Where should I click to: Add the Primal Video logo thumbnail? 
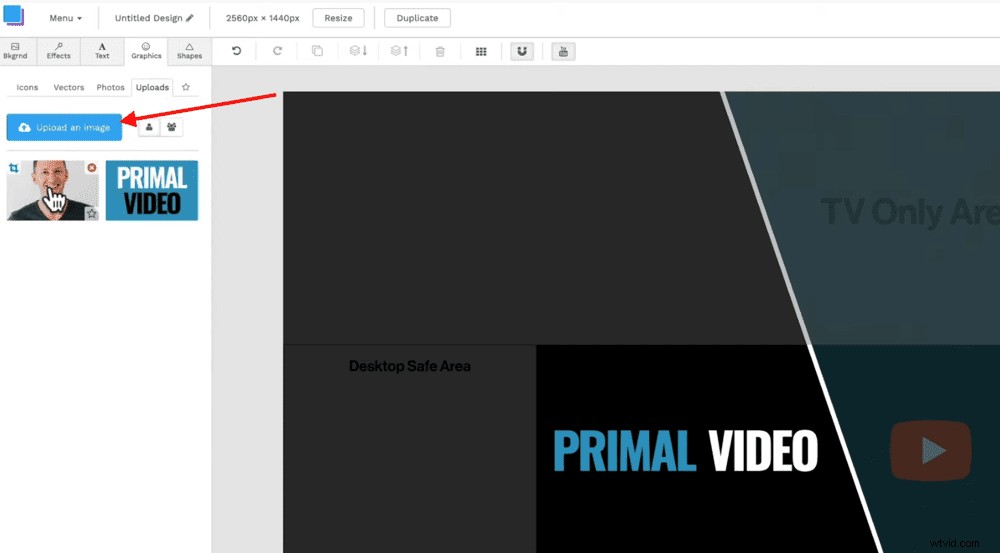tap(152, 190)
